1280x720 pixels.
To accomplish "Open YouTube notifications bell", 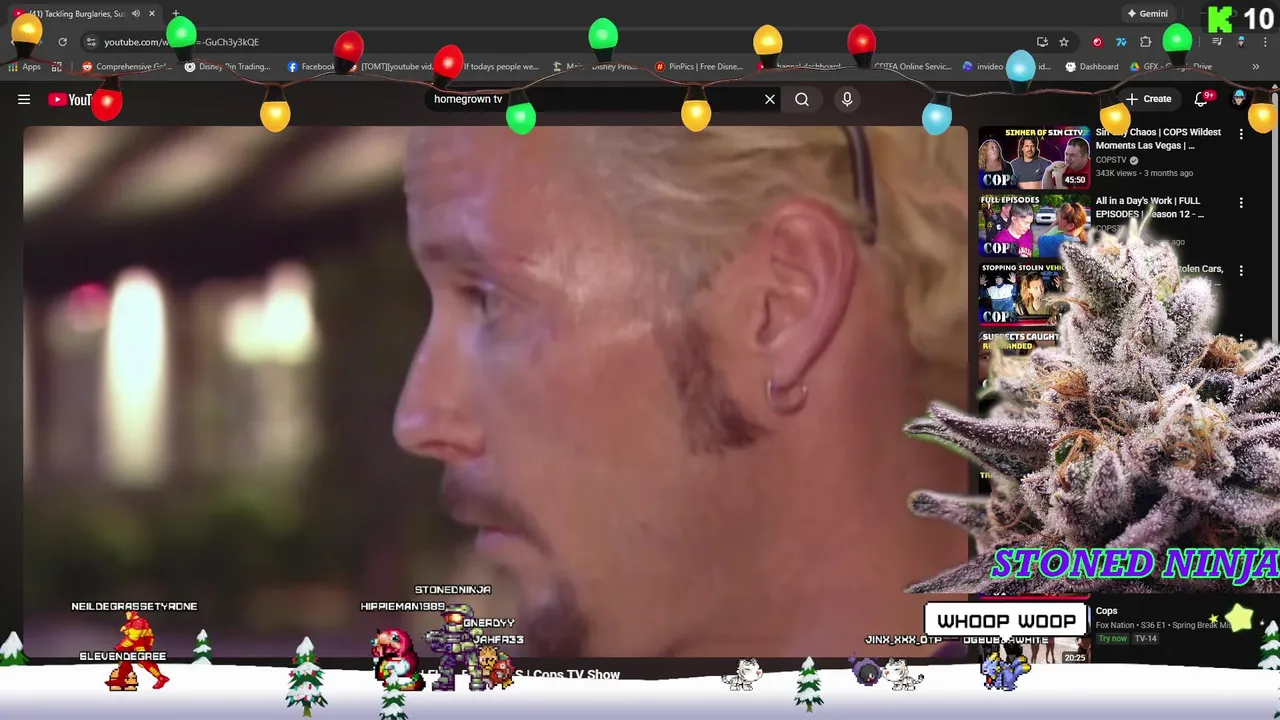I will (1203, 98).
